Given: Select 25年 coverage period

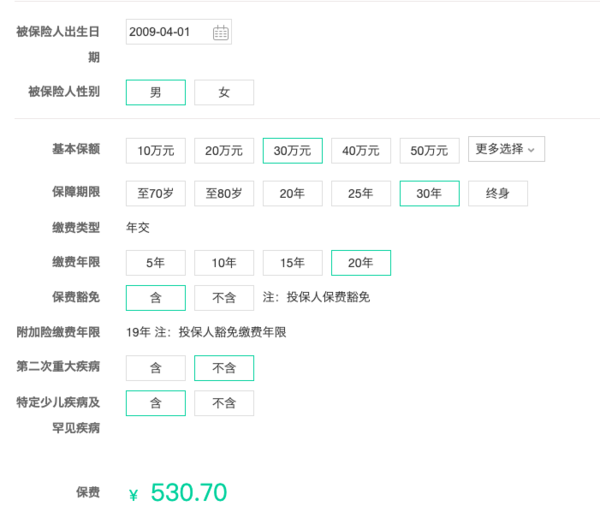Looking at the screenshot, I should [361, 193].
